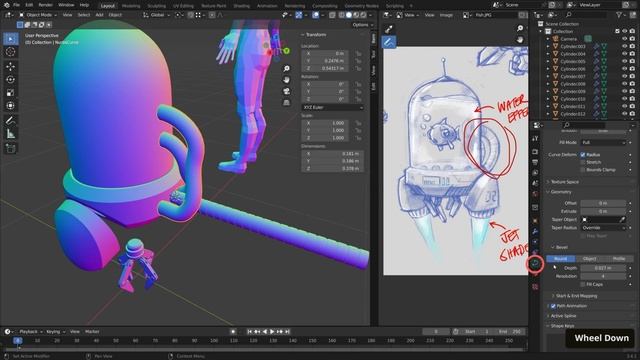Viewport: 640px width, 360px height.
Task: Click the viewport pan hand icon
Action: click(x=287, y=80)
